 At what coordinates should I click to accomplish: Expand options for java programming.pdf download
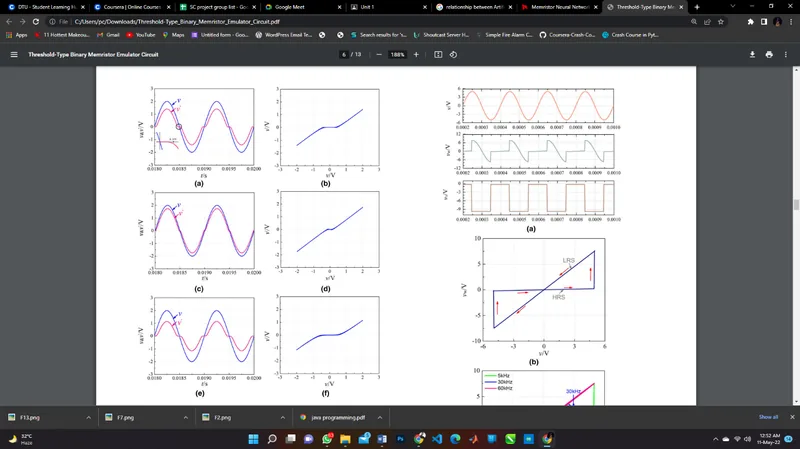point(380,417)
